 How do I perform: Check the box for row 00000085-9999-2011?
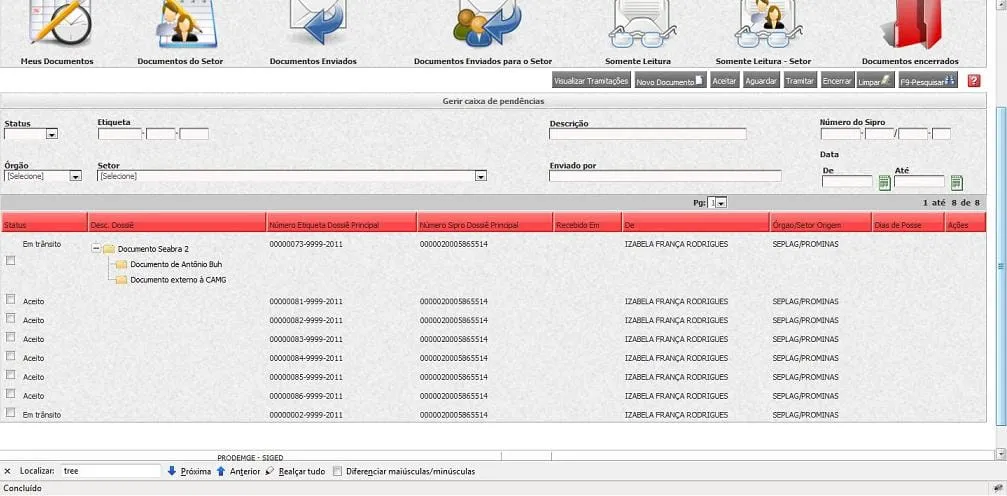(10, 374)
